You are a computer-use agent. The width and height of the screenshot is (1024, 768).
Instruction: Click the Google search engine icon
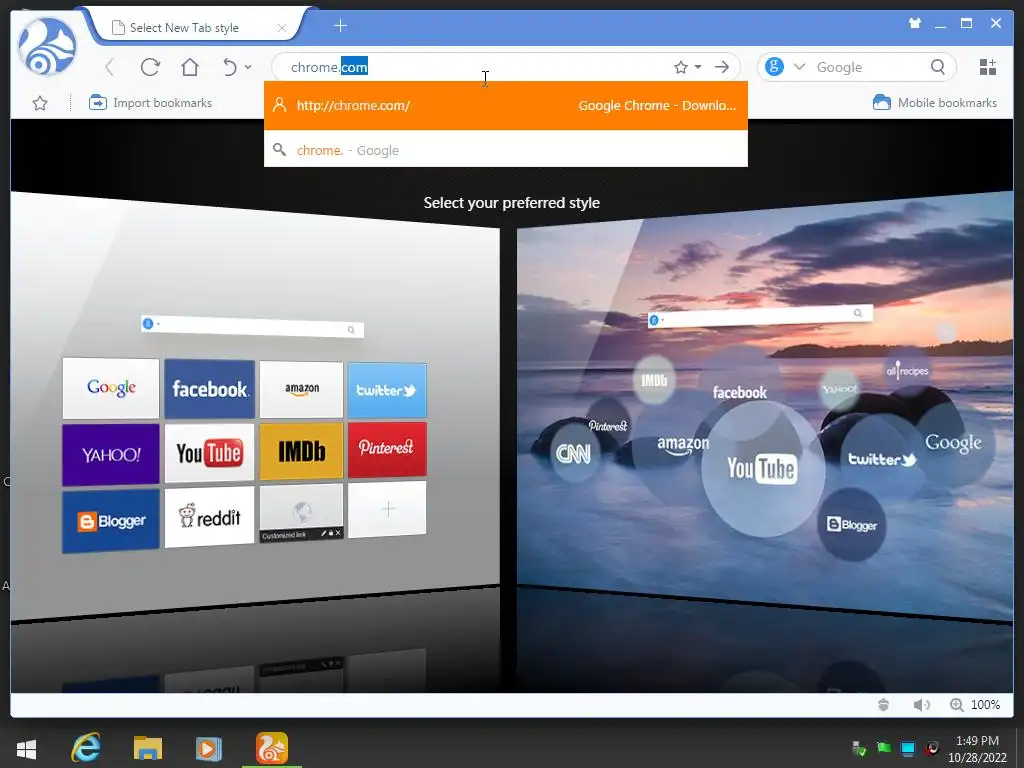775,67
